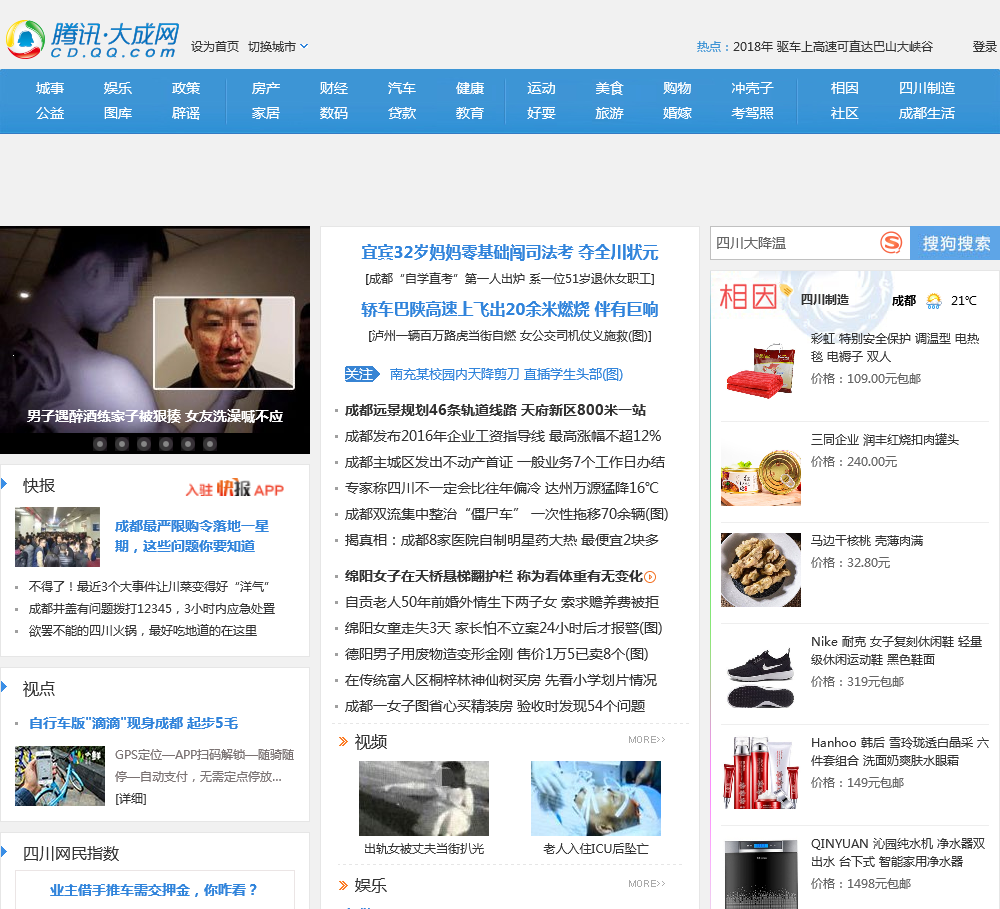Open 成都最严限购令落地一星期 headline
1000x909 pixels.
(192, 536)
